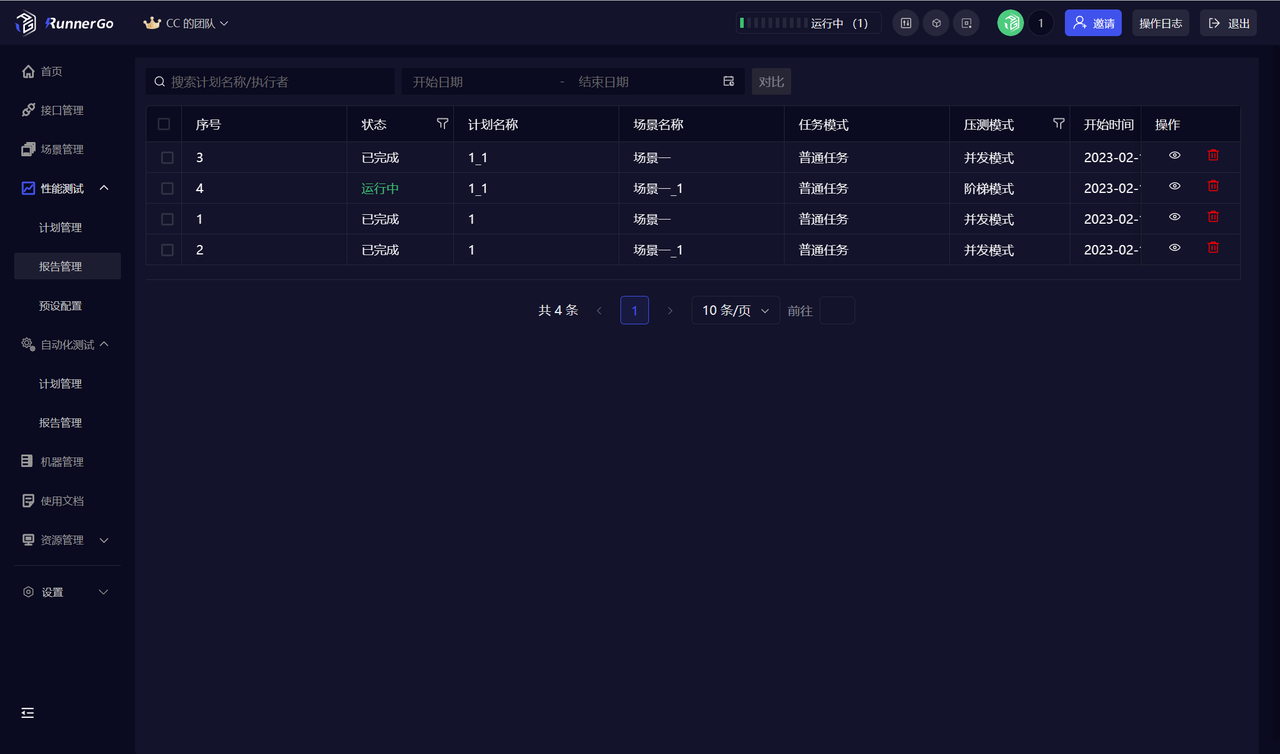Viewport: 1280px width, 754px height.
Task: Click the 对比 compare button
Action: pos(771,81)
